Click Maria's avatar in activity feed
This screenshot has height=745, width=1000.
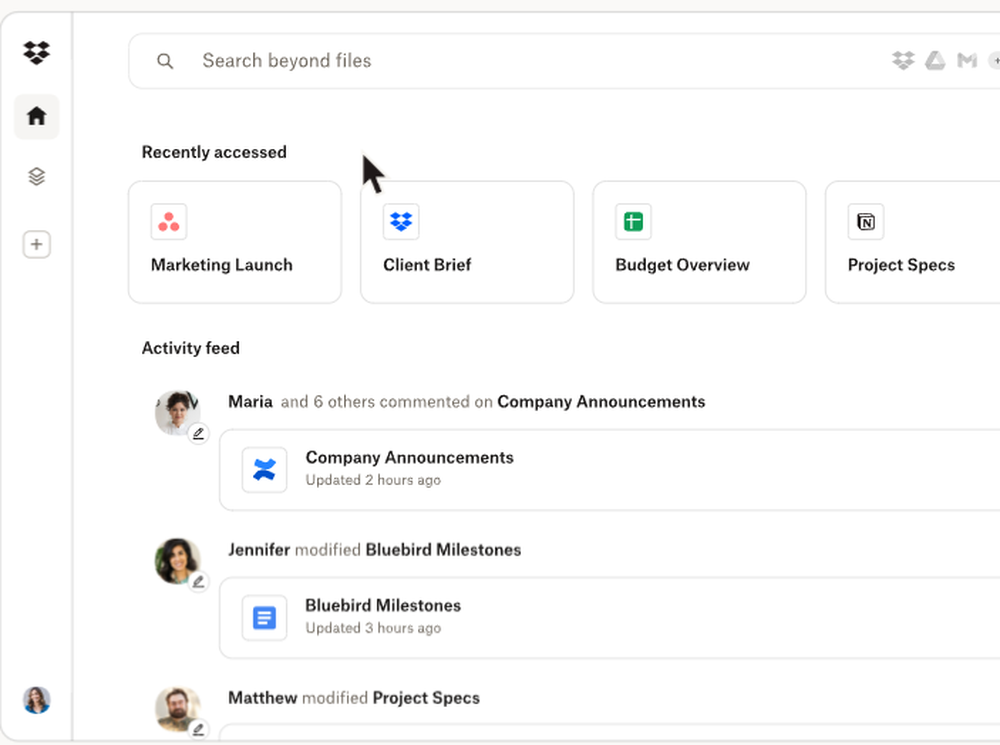(177, 413)
